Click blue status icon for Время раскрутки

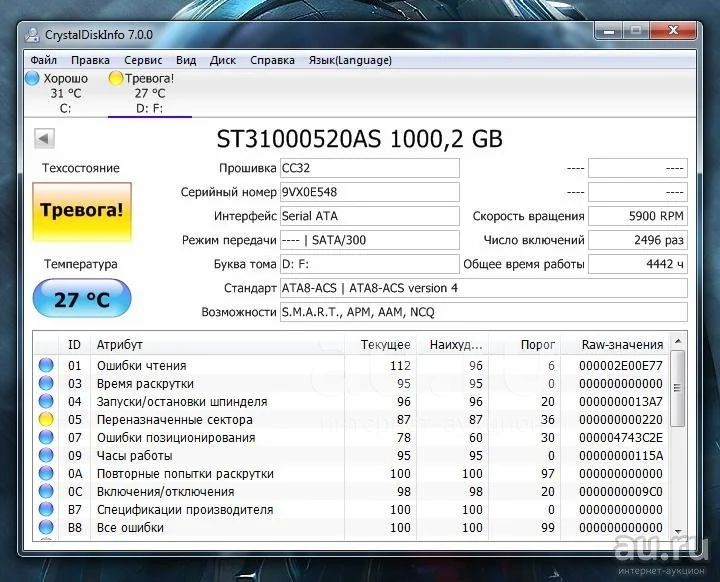coord(46,383)
